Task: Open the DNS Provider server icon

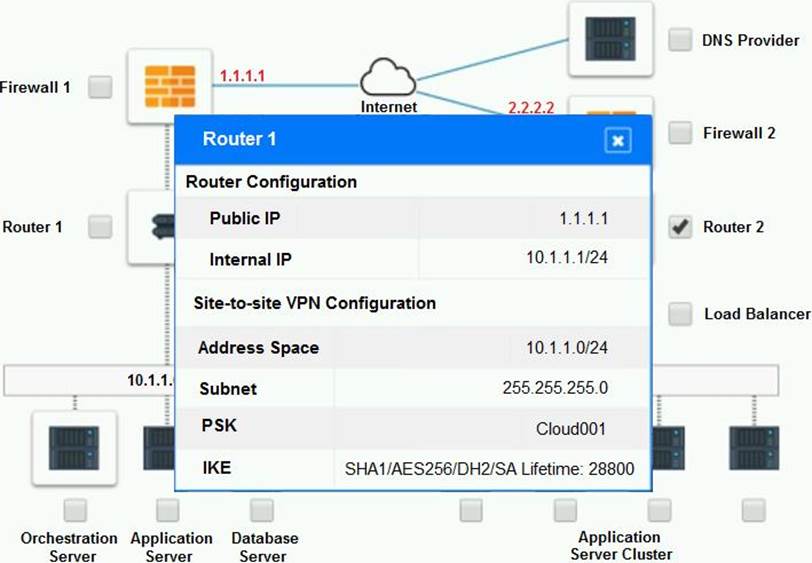Action: [610, 40]
